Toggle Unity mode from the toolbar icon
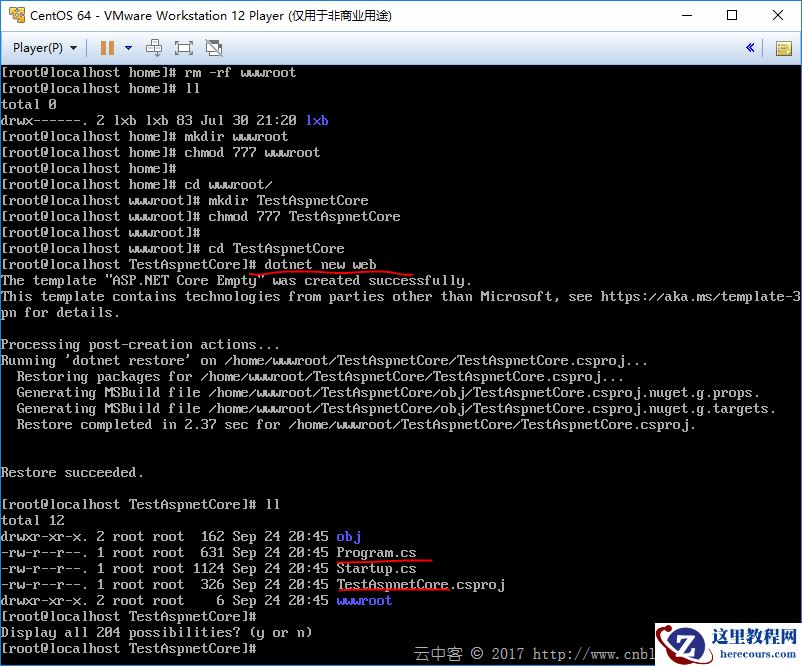The image size is (802, 666). pyautogui.click(x=214, y=48)
